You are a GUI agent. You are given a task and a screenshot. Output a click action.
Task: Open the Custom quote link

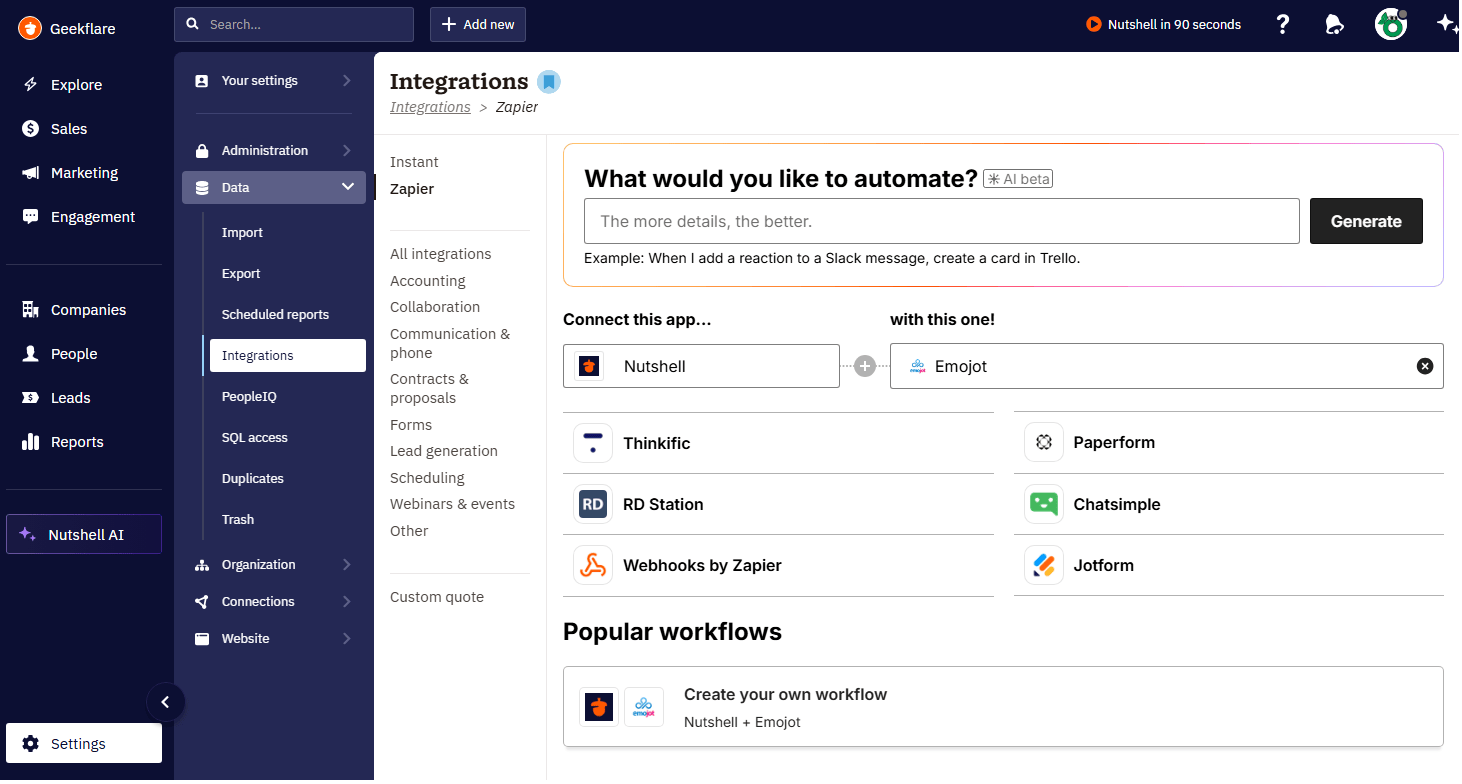(x=437, y=597)
